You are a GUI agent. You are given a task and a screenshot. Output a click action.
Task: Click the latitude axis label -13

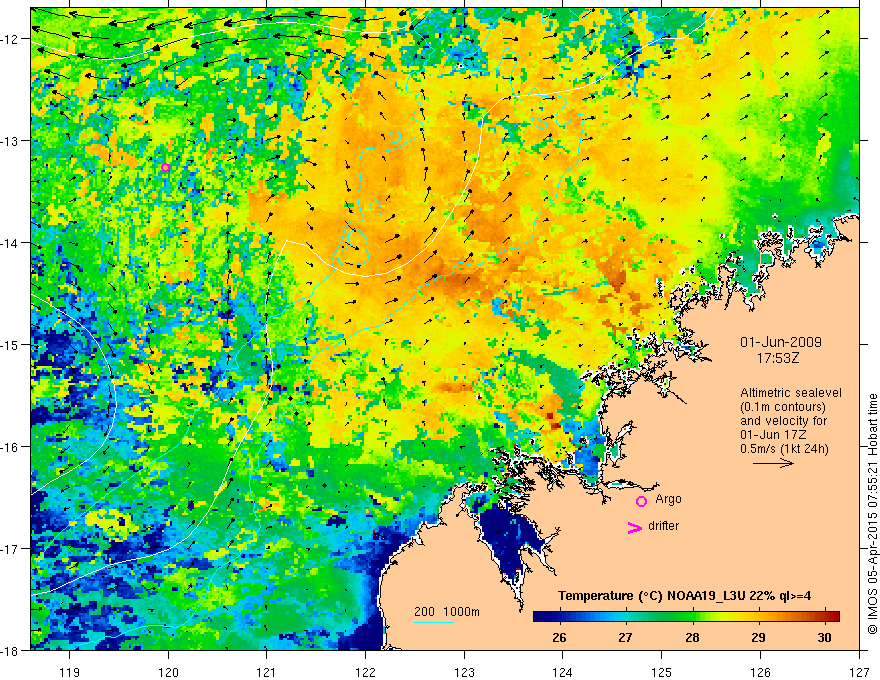(x=11, y=141)
